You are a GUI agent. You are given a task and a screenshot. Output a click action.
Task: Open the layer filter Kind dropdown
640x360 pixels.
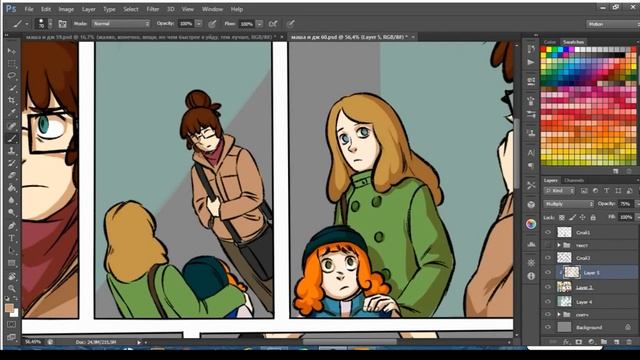560,191
